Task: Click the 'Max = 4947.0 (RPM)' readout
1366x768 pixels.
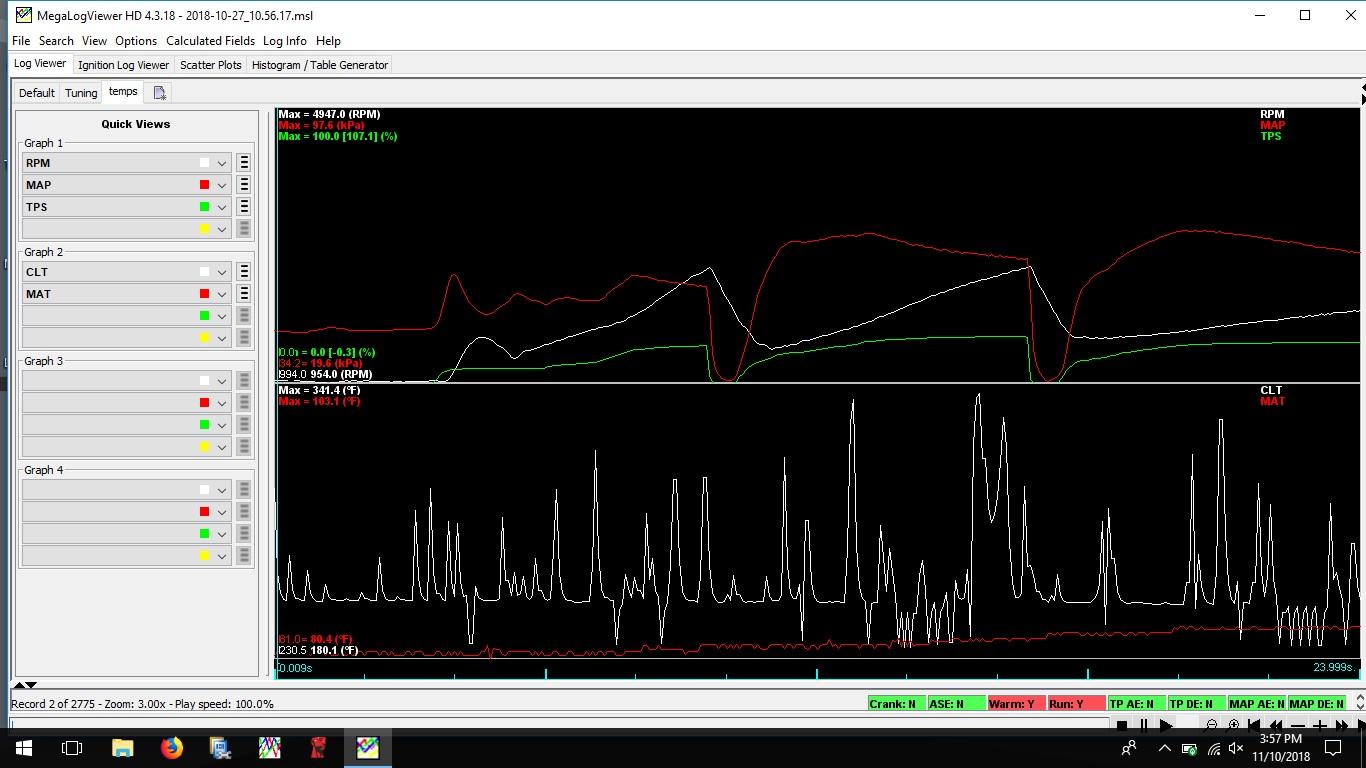Action: pos(329,114)
